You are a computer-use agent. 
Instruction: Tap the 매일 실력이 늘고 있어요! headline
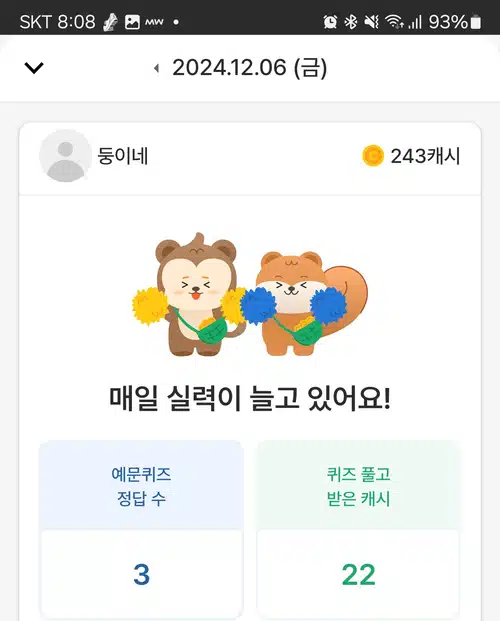[x=250, y=398]
